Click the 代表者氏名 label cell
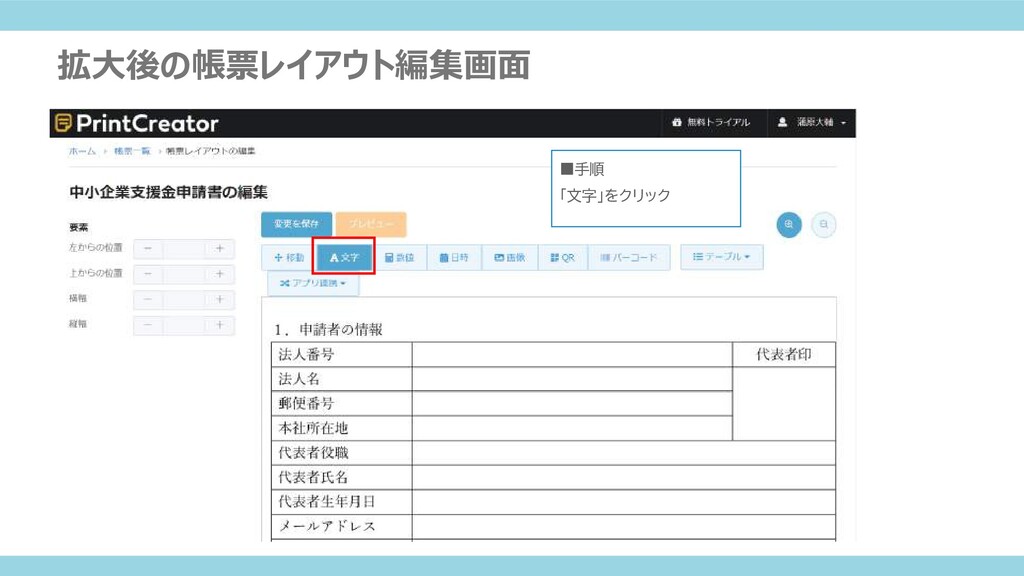 point(342,477)
